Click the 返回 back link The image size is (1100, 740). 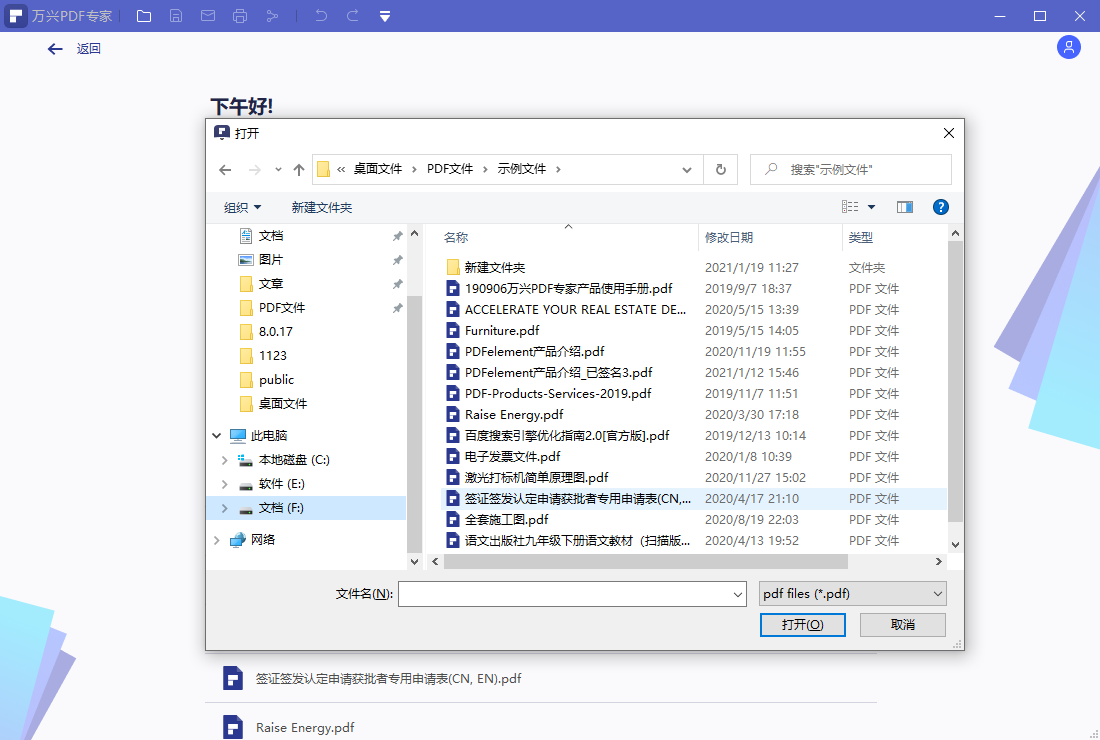[x=88, y=48]
